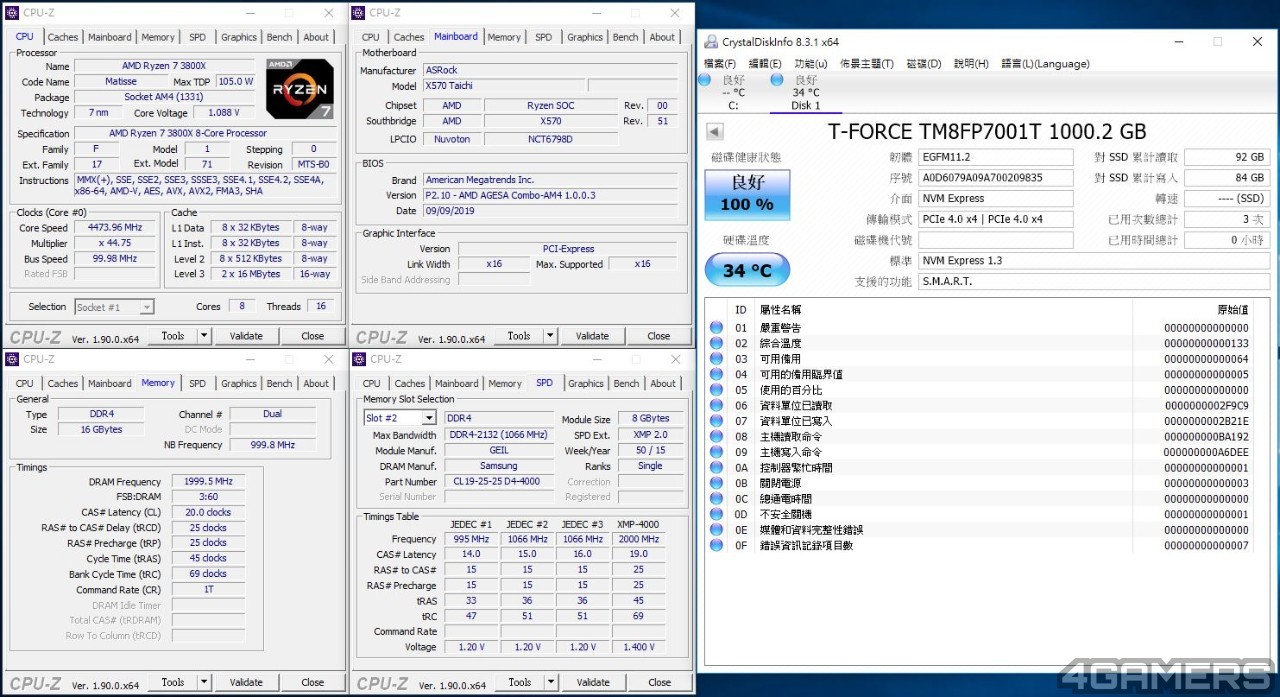Click the status circle for attribute 0D 不安全關機
Image resolution: width=1280 pixels, height=697 pixels.
pos(716,514)
